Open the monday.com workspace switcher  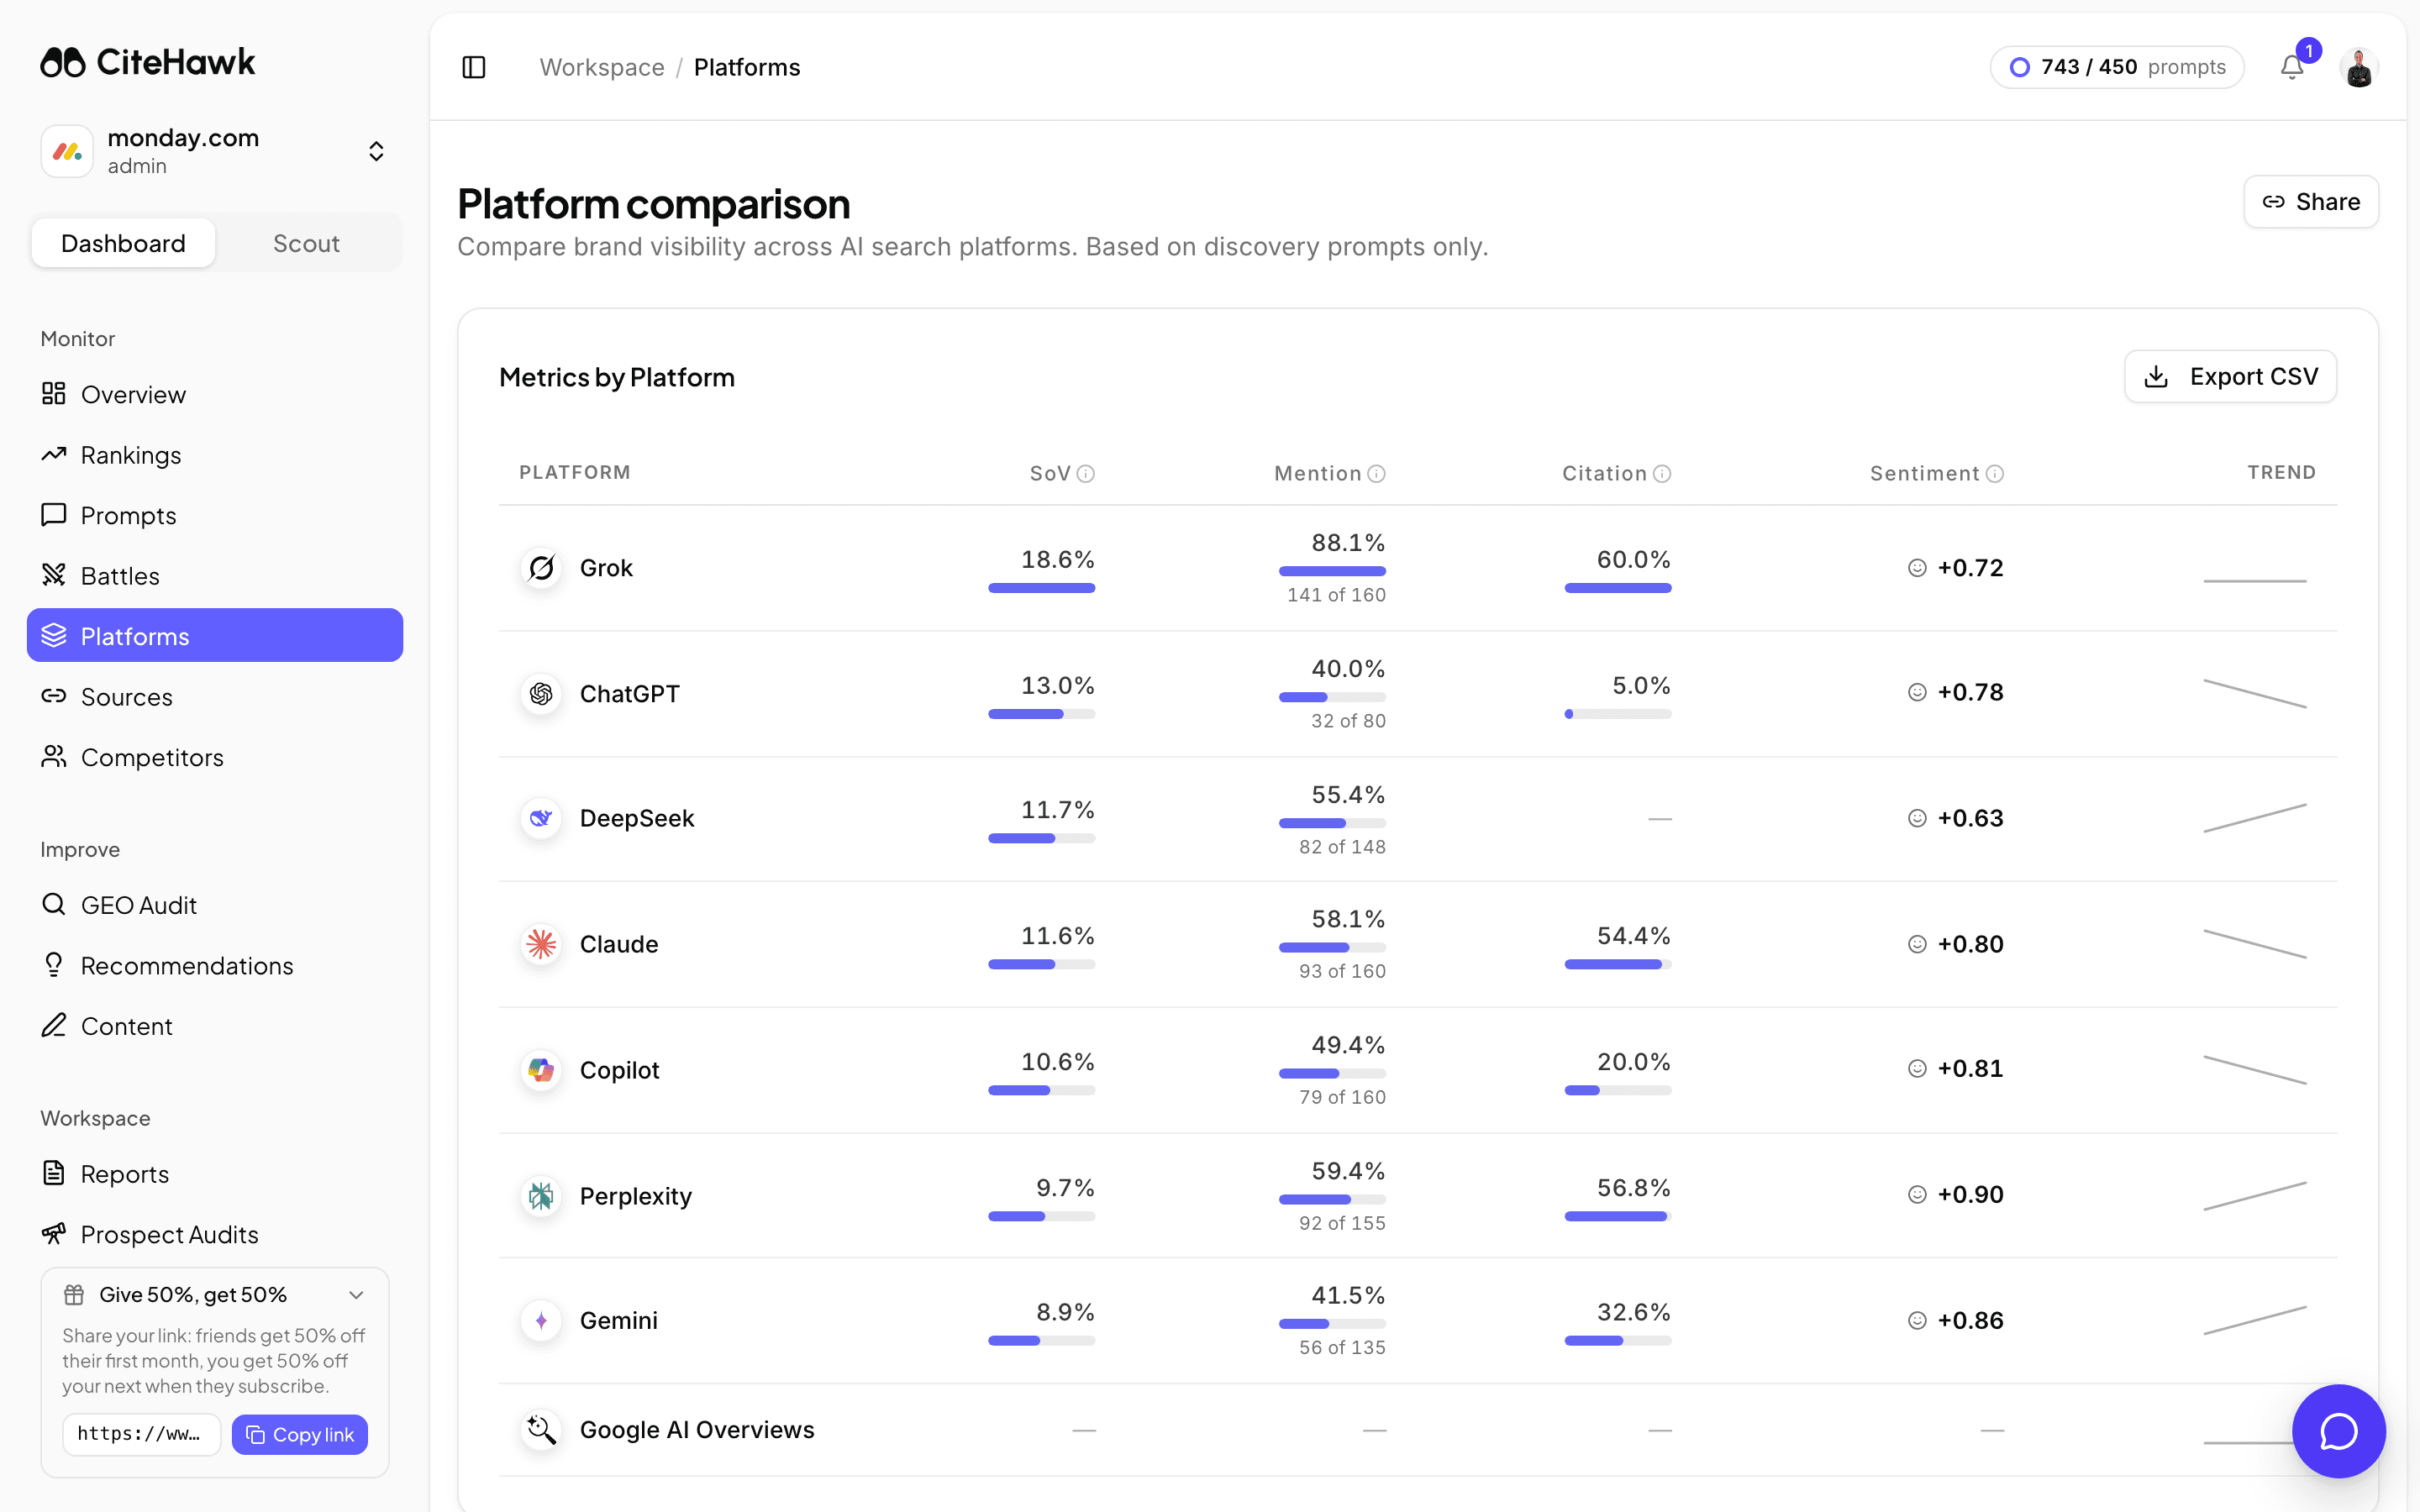click(215, 151)
